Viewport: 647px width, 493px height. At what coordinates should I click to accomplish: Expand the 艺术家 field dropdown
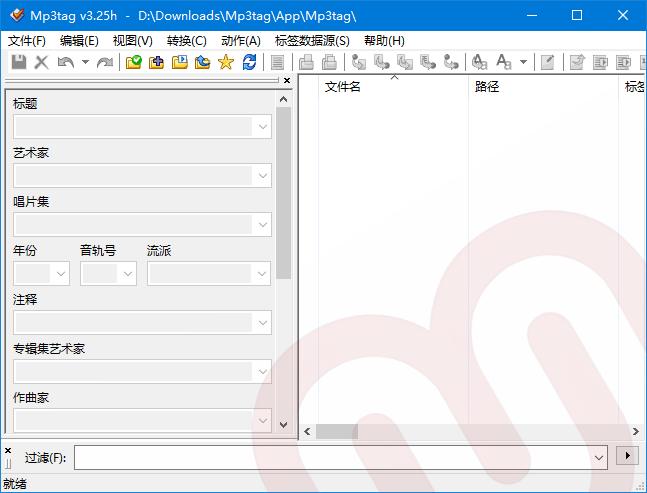pyautogui.click(x=263, y=176)
